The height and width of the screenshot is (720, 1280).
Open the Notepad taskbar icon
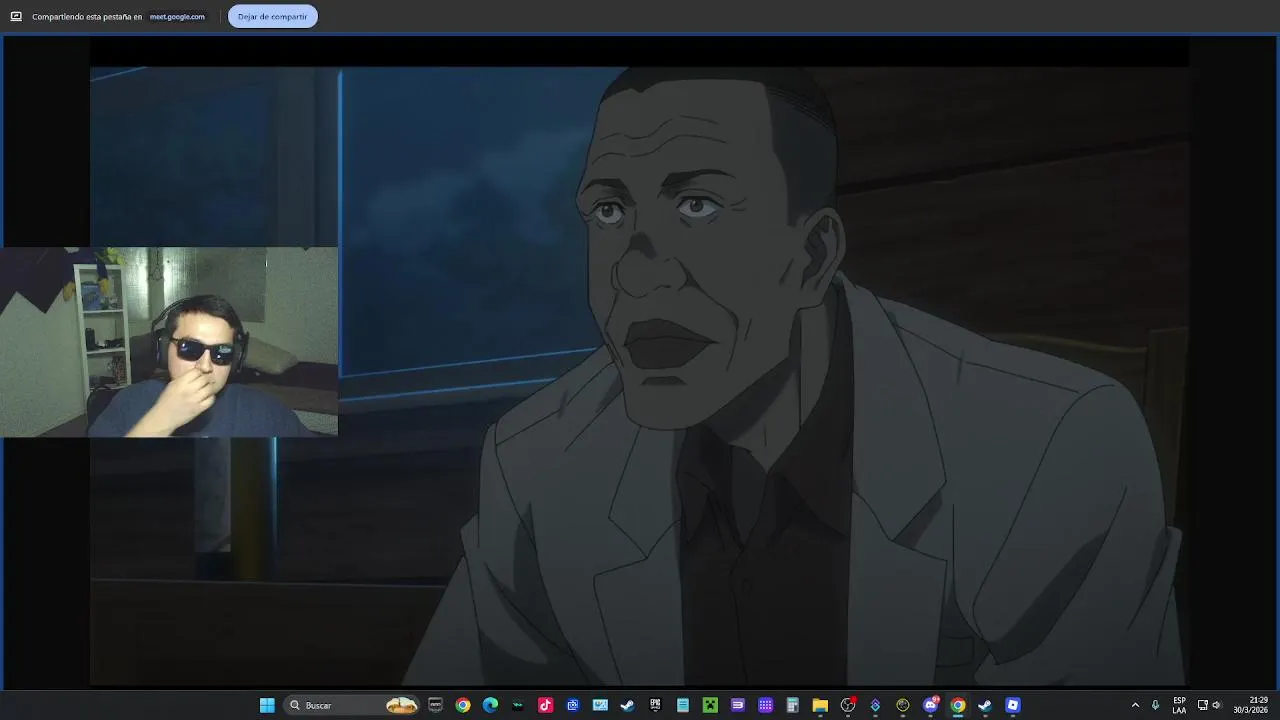pyautogui.click(x=683, y=705)
